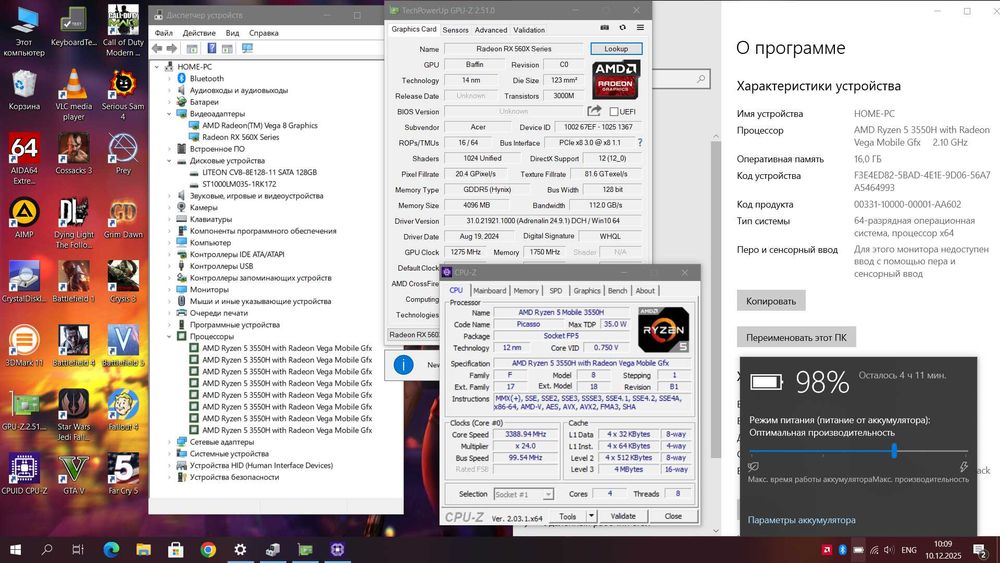Viewport: 1000px width, 563px height.
Task: Open the Файл menu in Device Manager
Action: [163, 33]
